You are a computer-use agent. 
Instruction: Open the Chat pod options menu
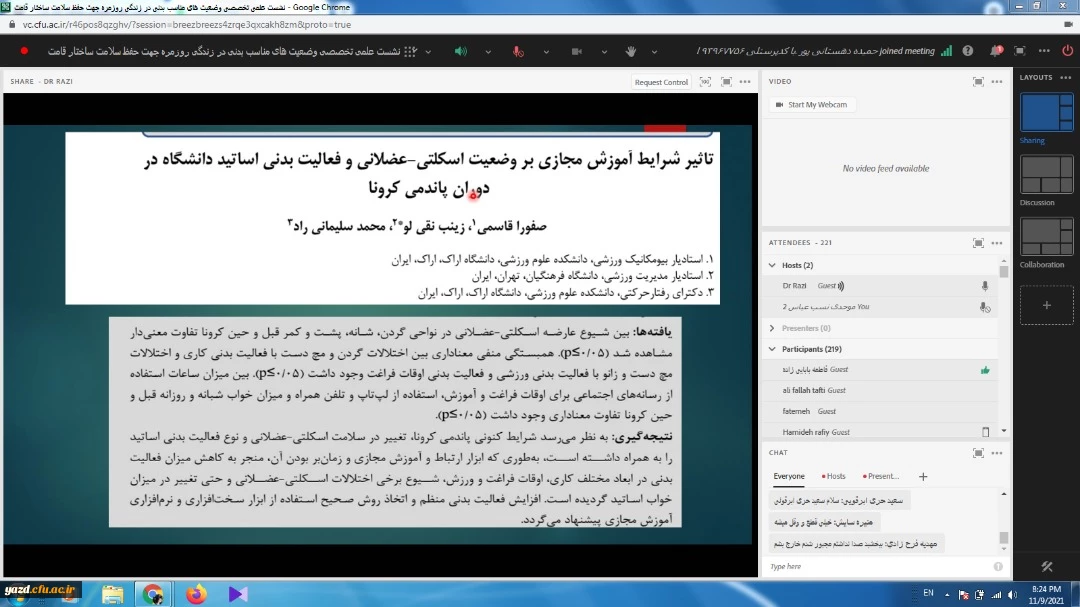[997, 453]
